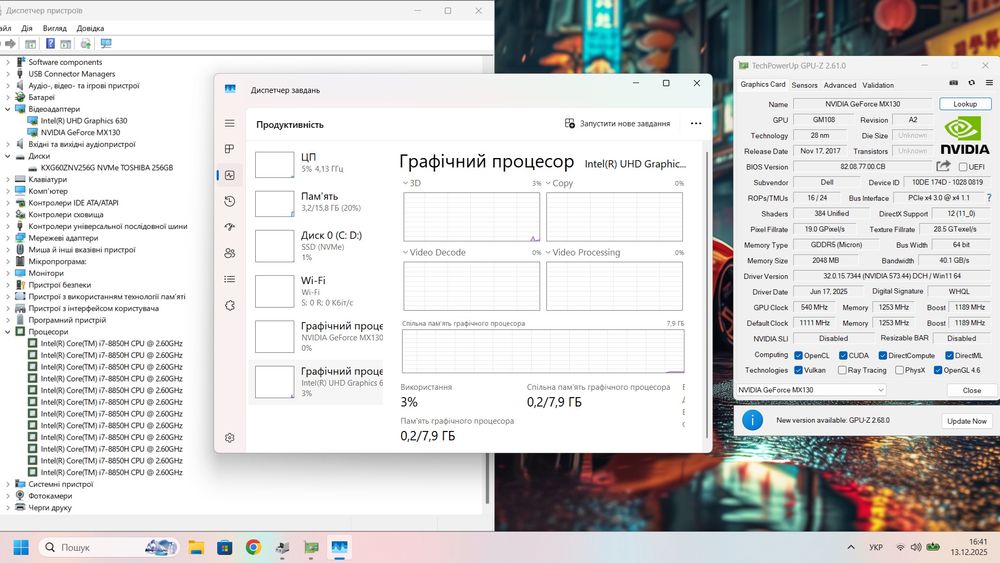Open GPU selection dropdown NVIDIA GeForce MX130

(x=811, y=390)
